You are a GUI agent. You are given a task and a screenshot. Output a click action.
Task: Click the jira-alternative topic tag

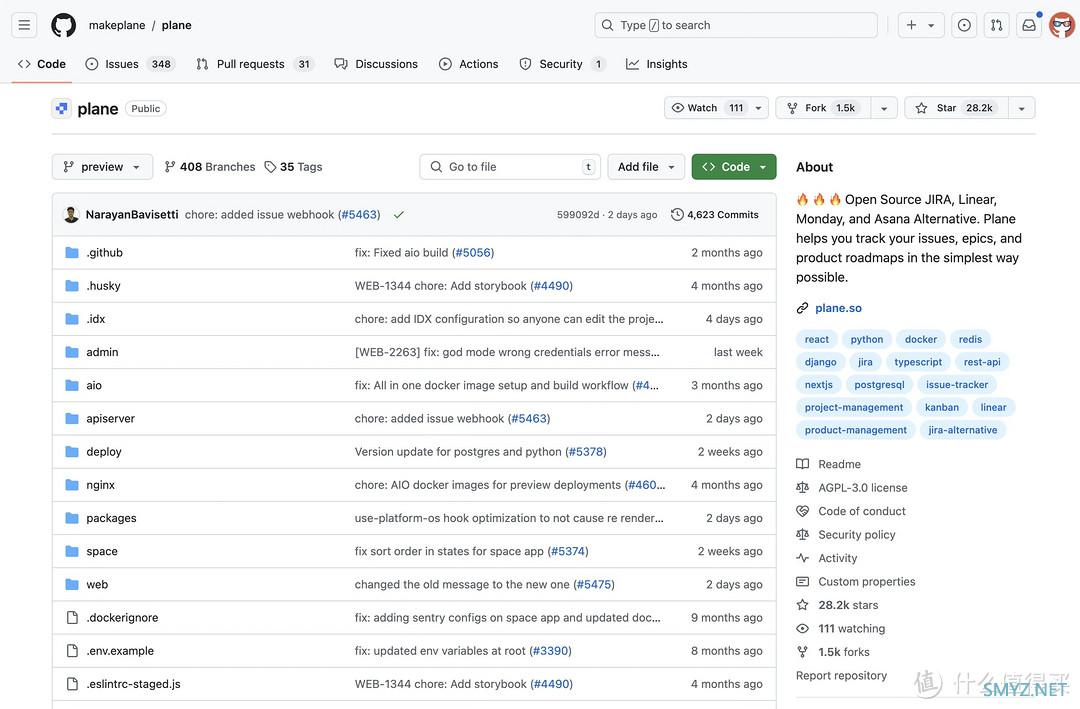click(963, 430)
